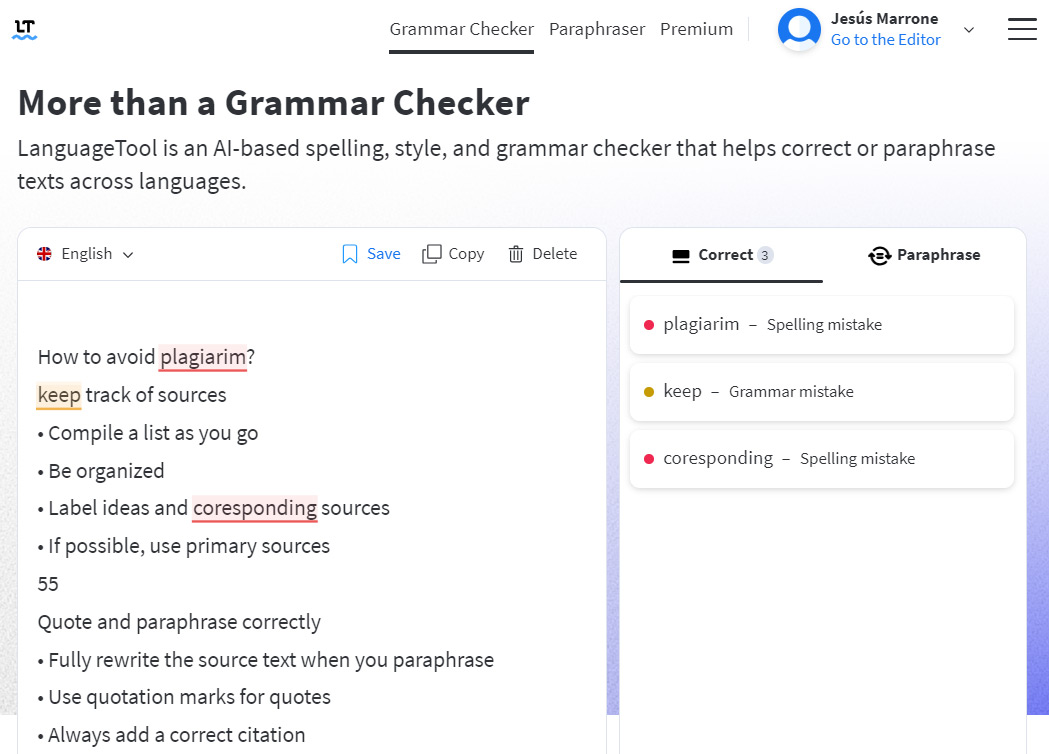This screenshot has height=754, width=1049.
Task: Expand the Jesús Marrone account chevron
Action: pos(968,29)
